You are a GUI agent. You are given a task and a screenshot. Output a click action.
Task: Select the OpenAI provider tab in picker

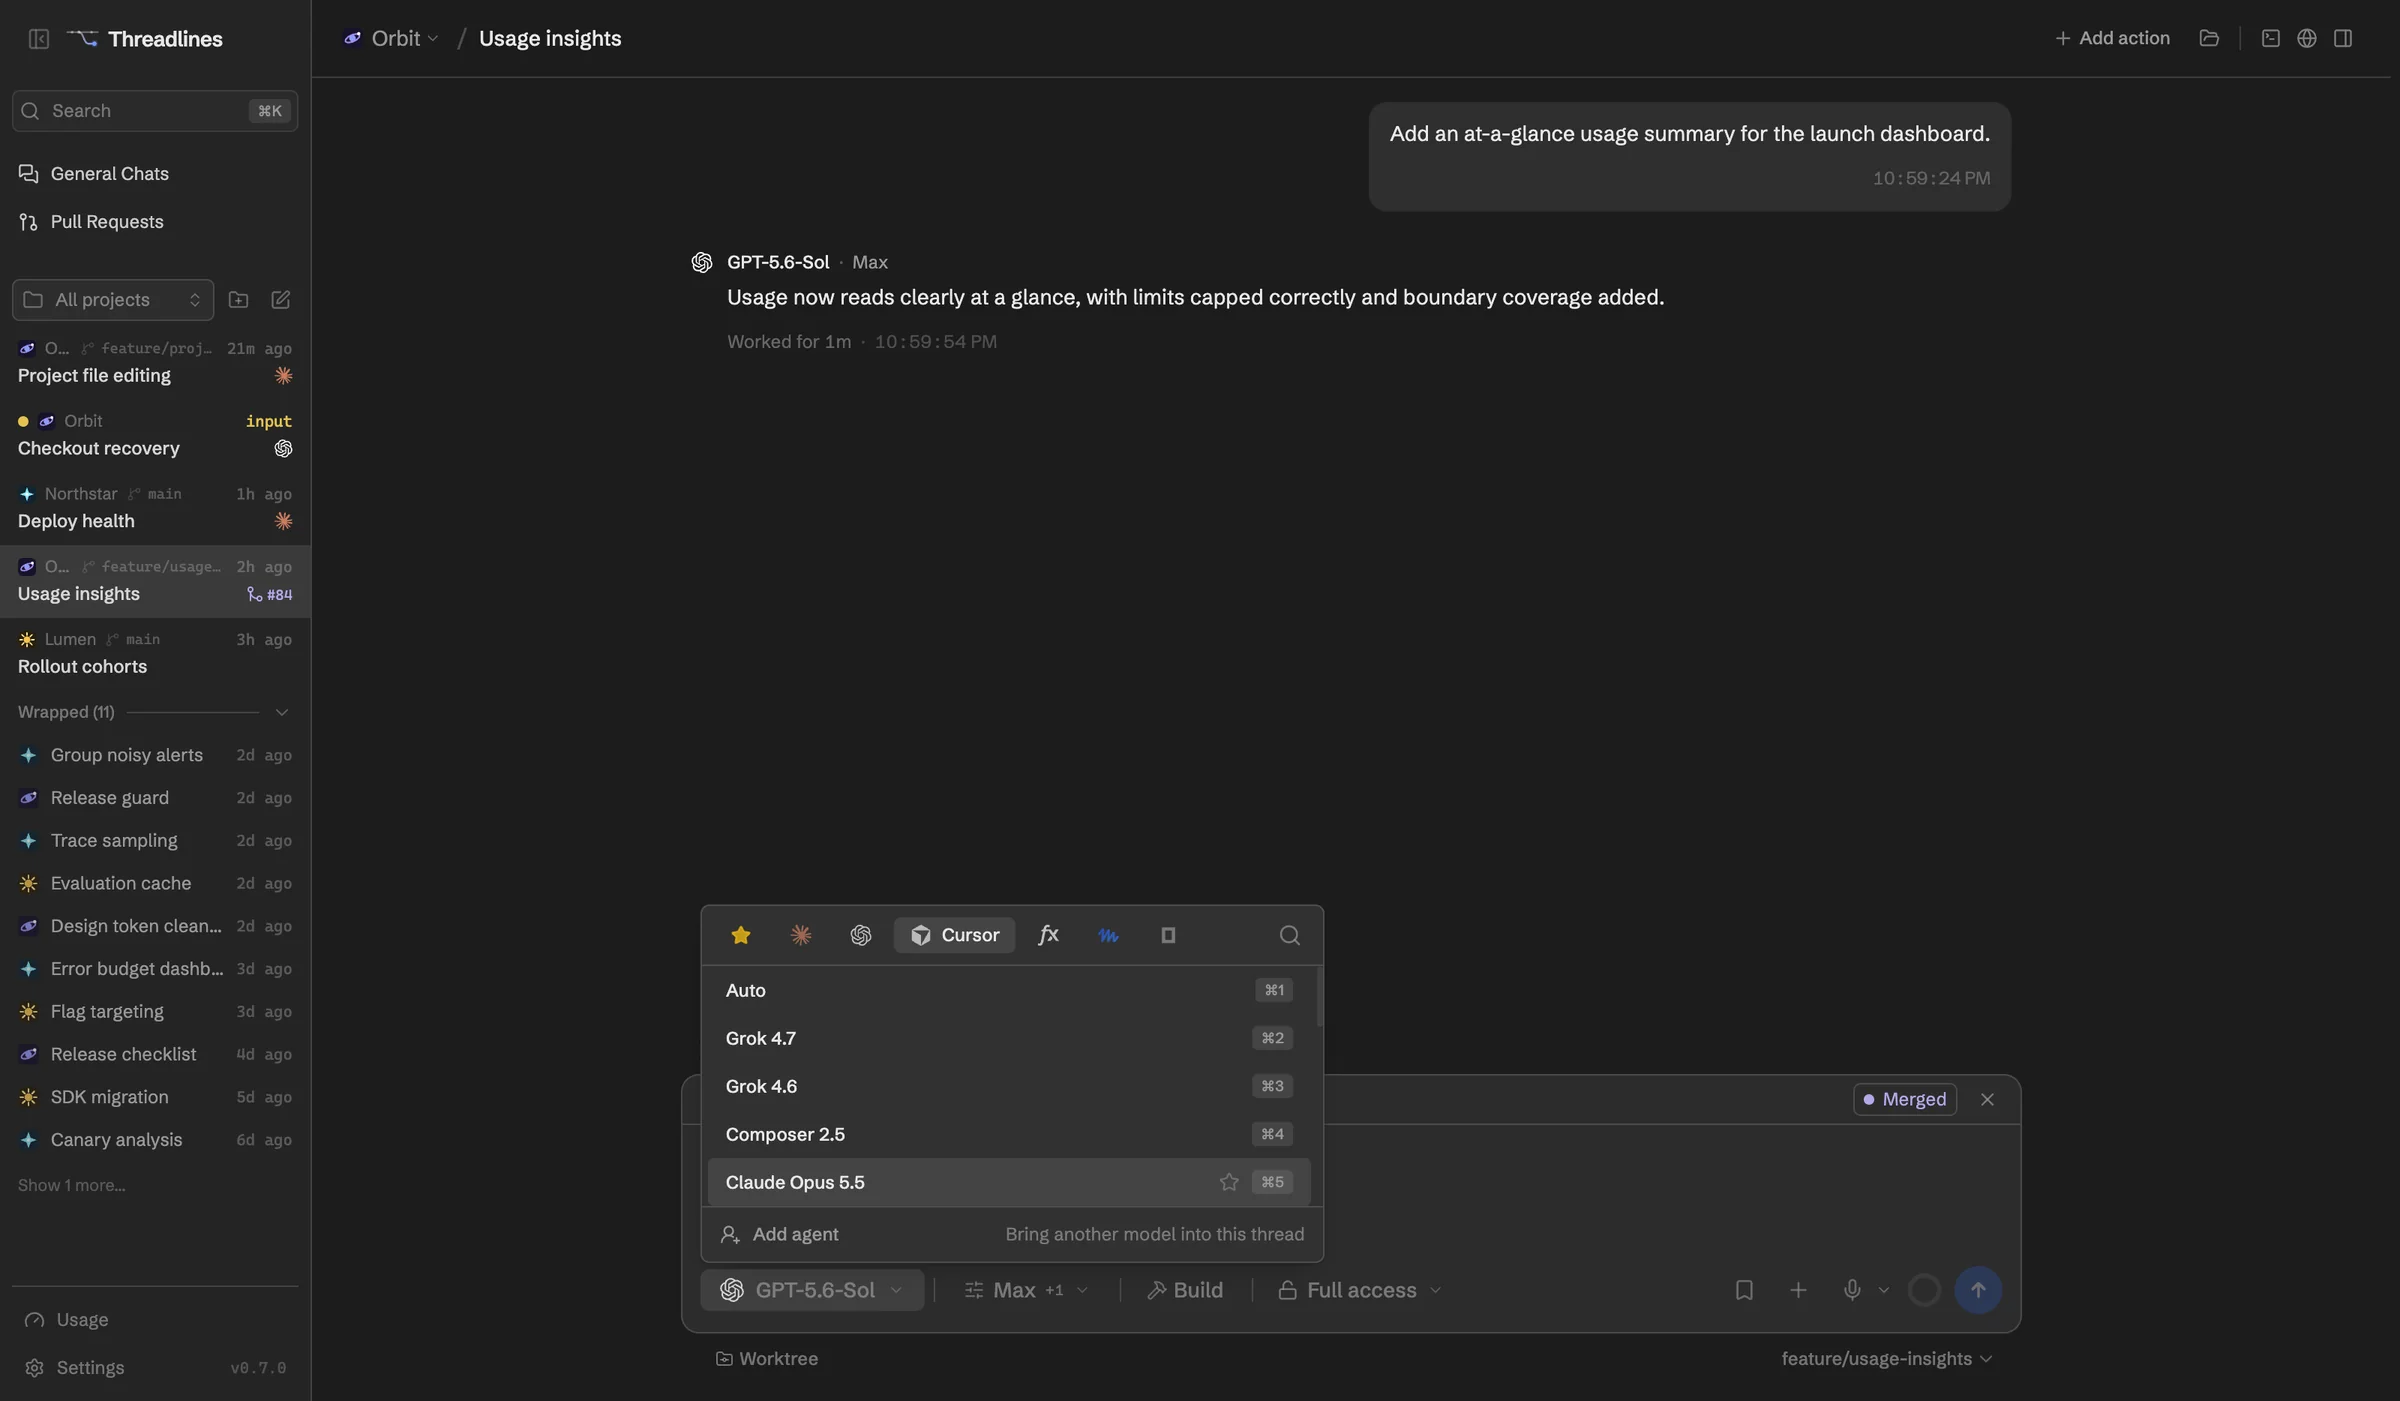tap(861, 935)
